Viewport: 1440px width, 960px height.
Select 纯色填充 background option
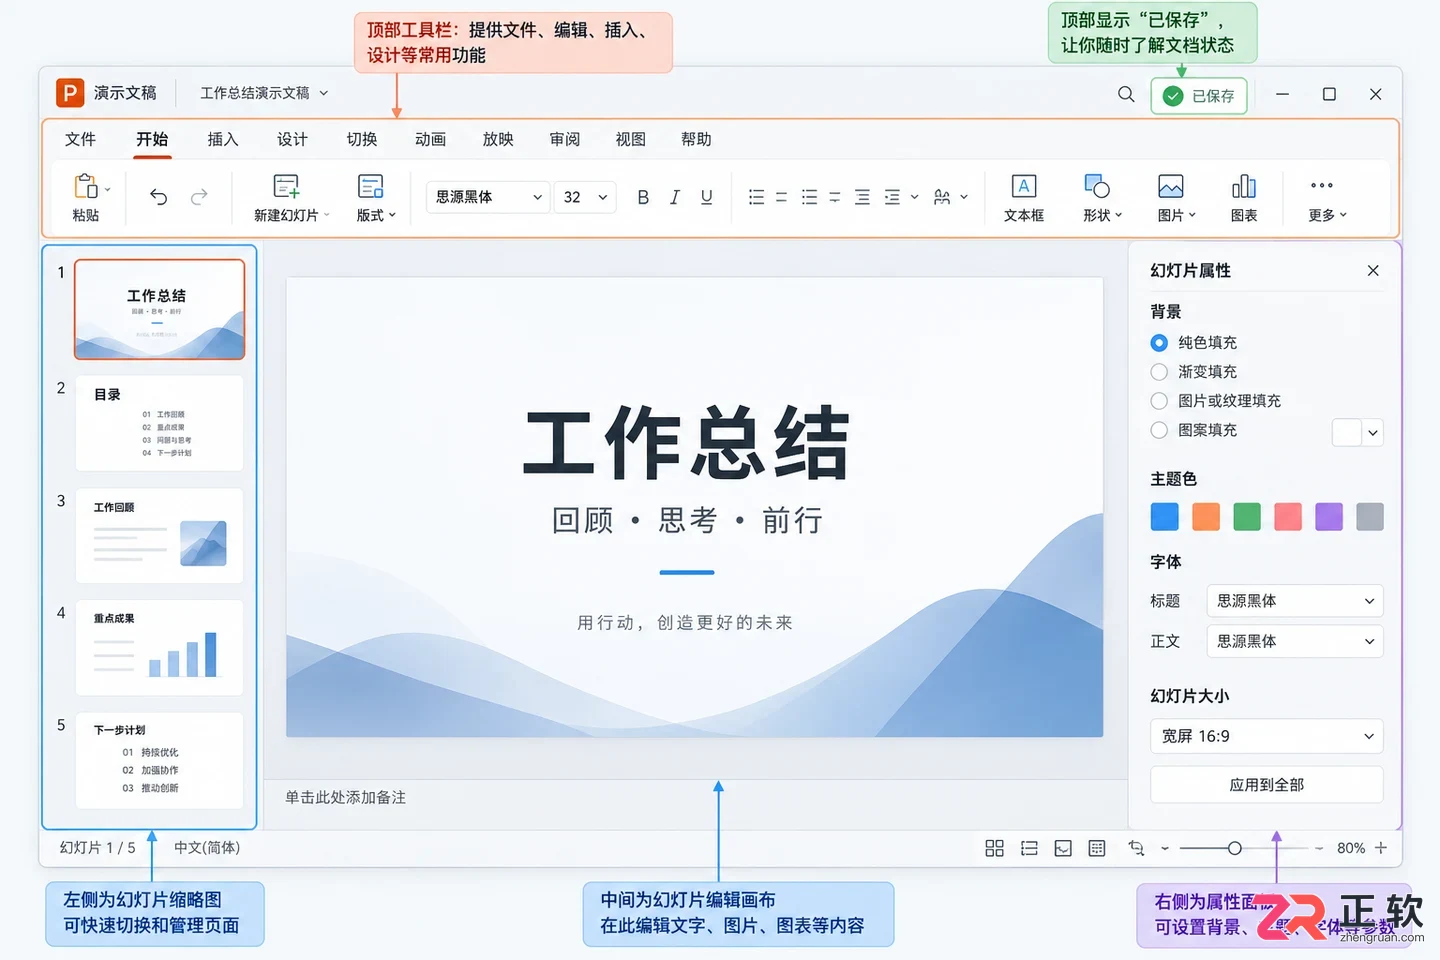tap(1193, 343)
